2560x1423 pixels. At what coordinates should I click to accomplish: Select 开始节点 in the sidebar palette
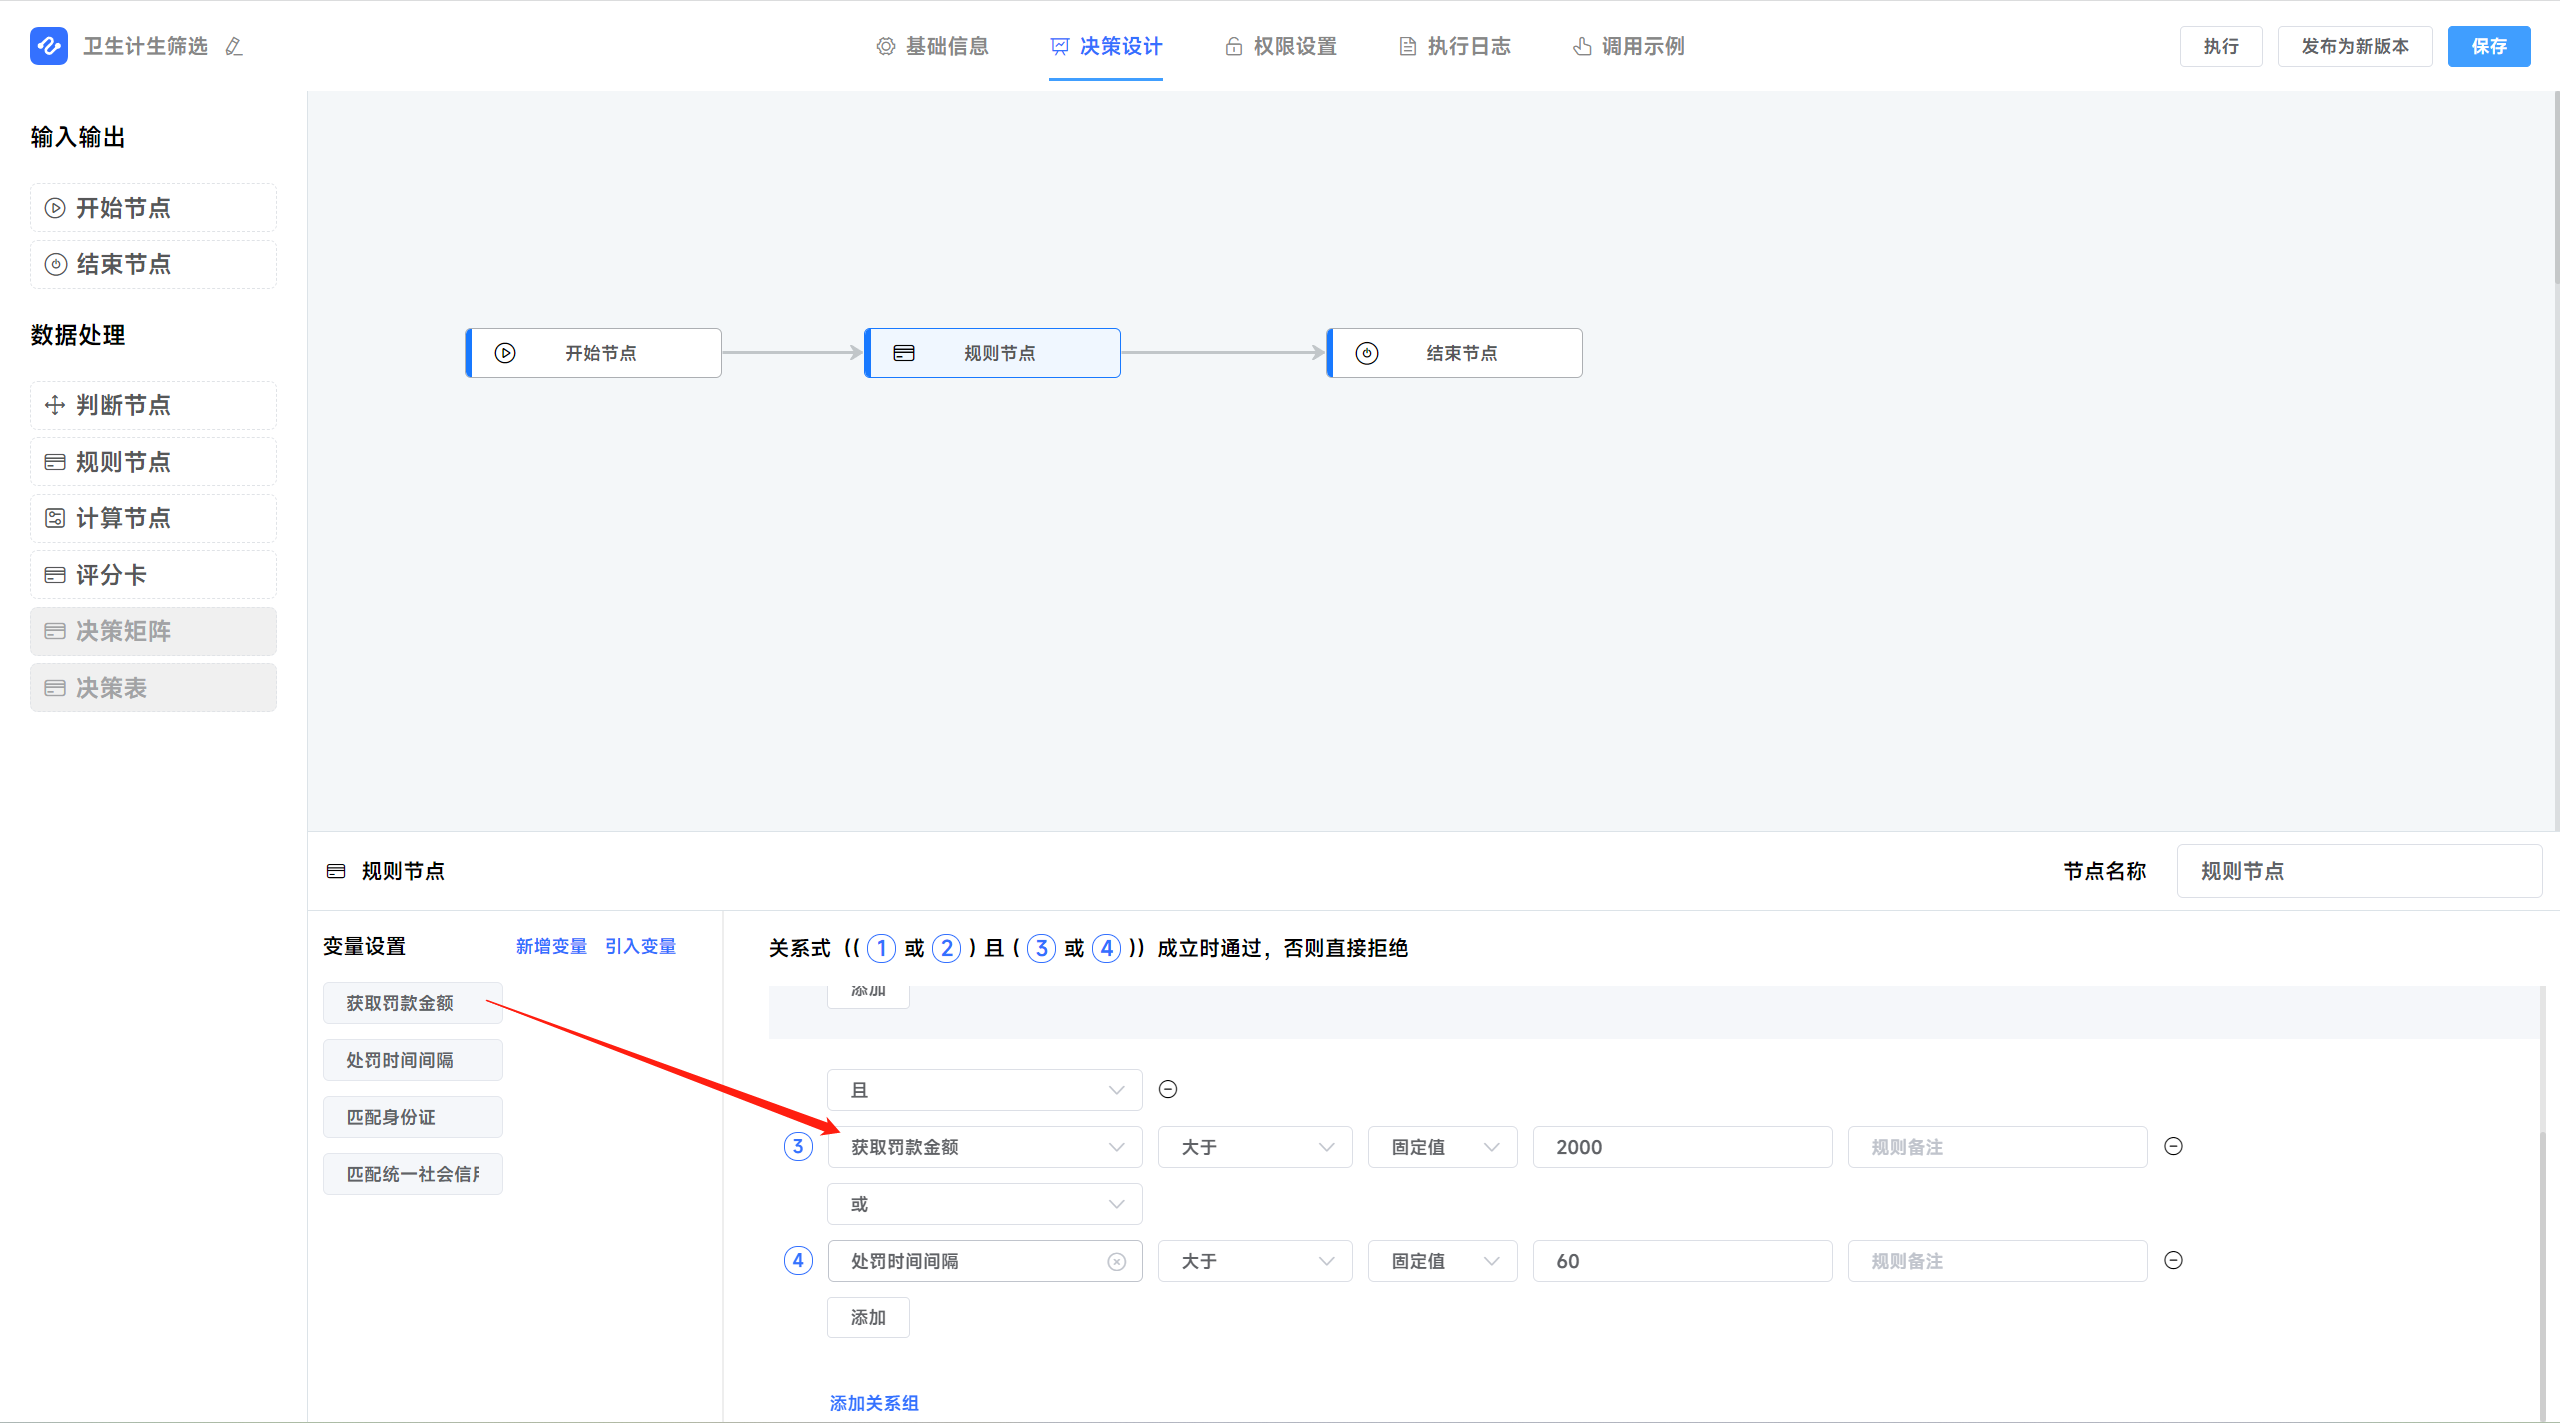click(153, 208)
